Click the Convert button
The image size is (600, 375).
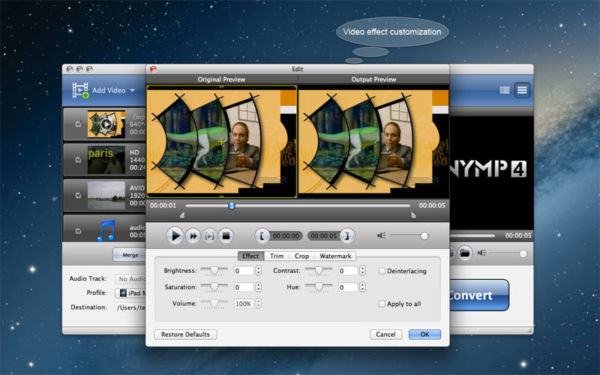coord(479,295)
